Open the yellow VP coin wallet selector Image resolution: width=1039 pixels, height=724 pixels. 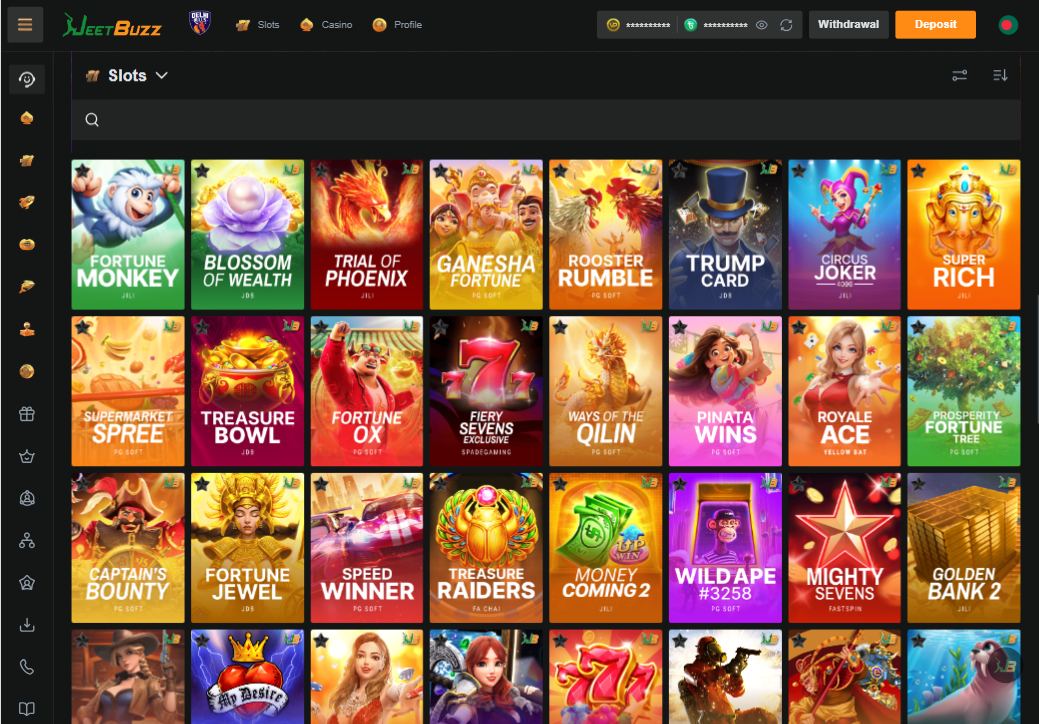pyautogui.click(x=613, y=25)
